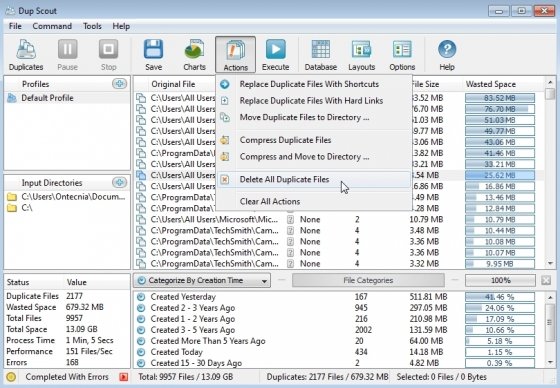
Task: Select the Created 2 - 3 Years Ago row
Action: [x=339, y=308]
